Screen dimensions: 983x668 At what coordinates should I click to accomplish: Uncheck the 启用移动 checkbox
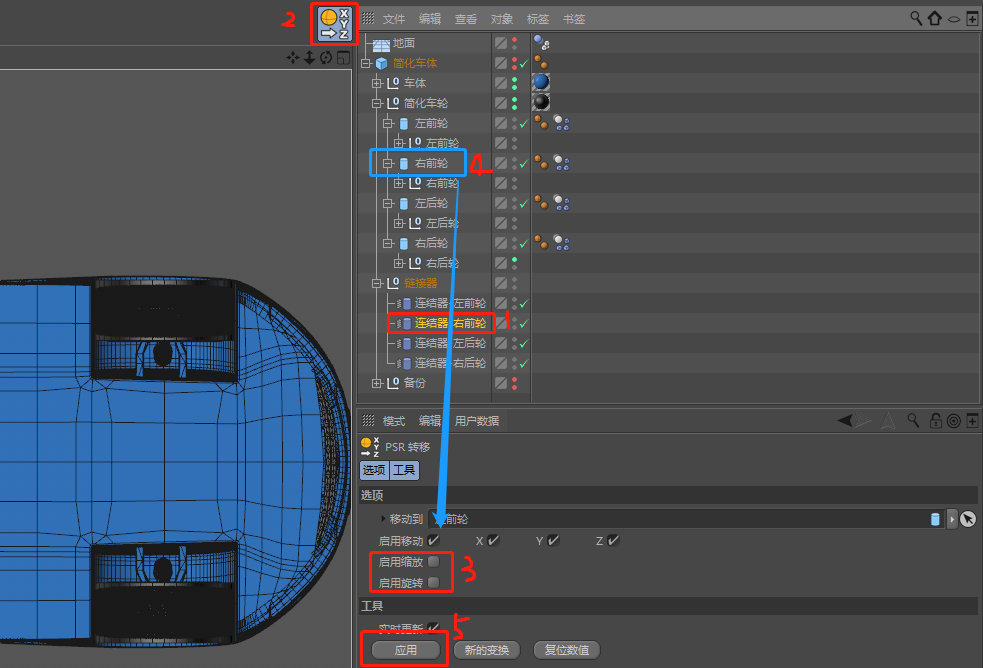click(433, 540)
